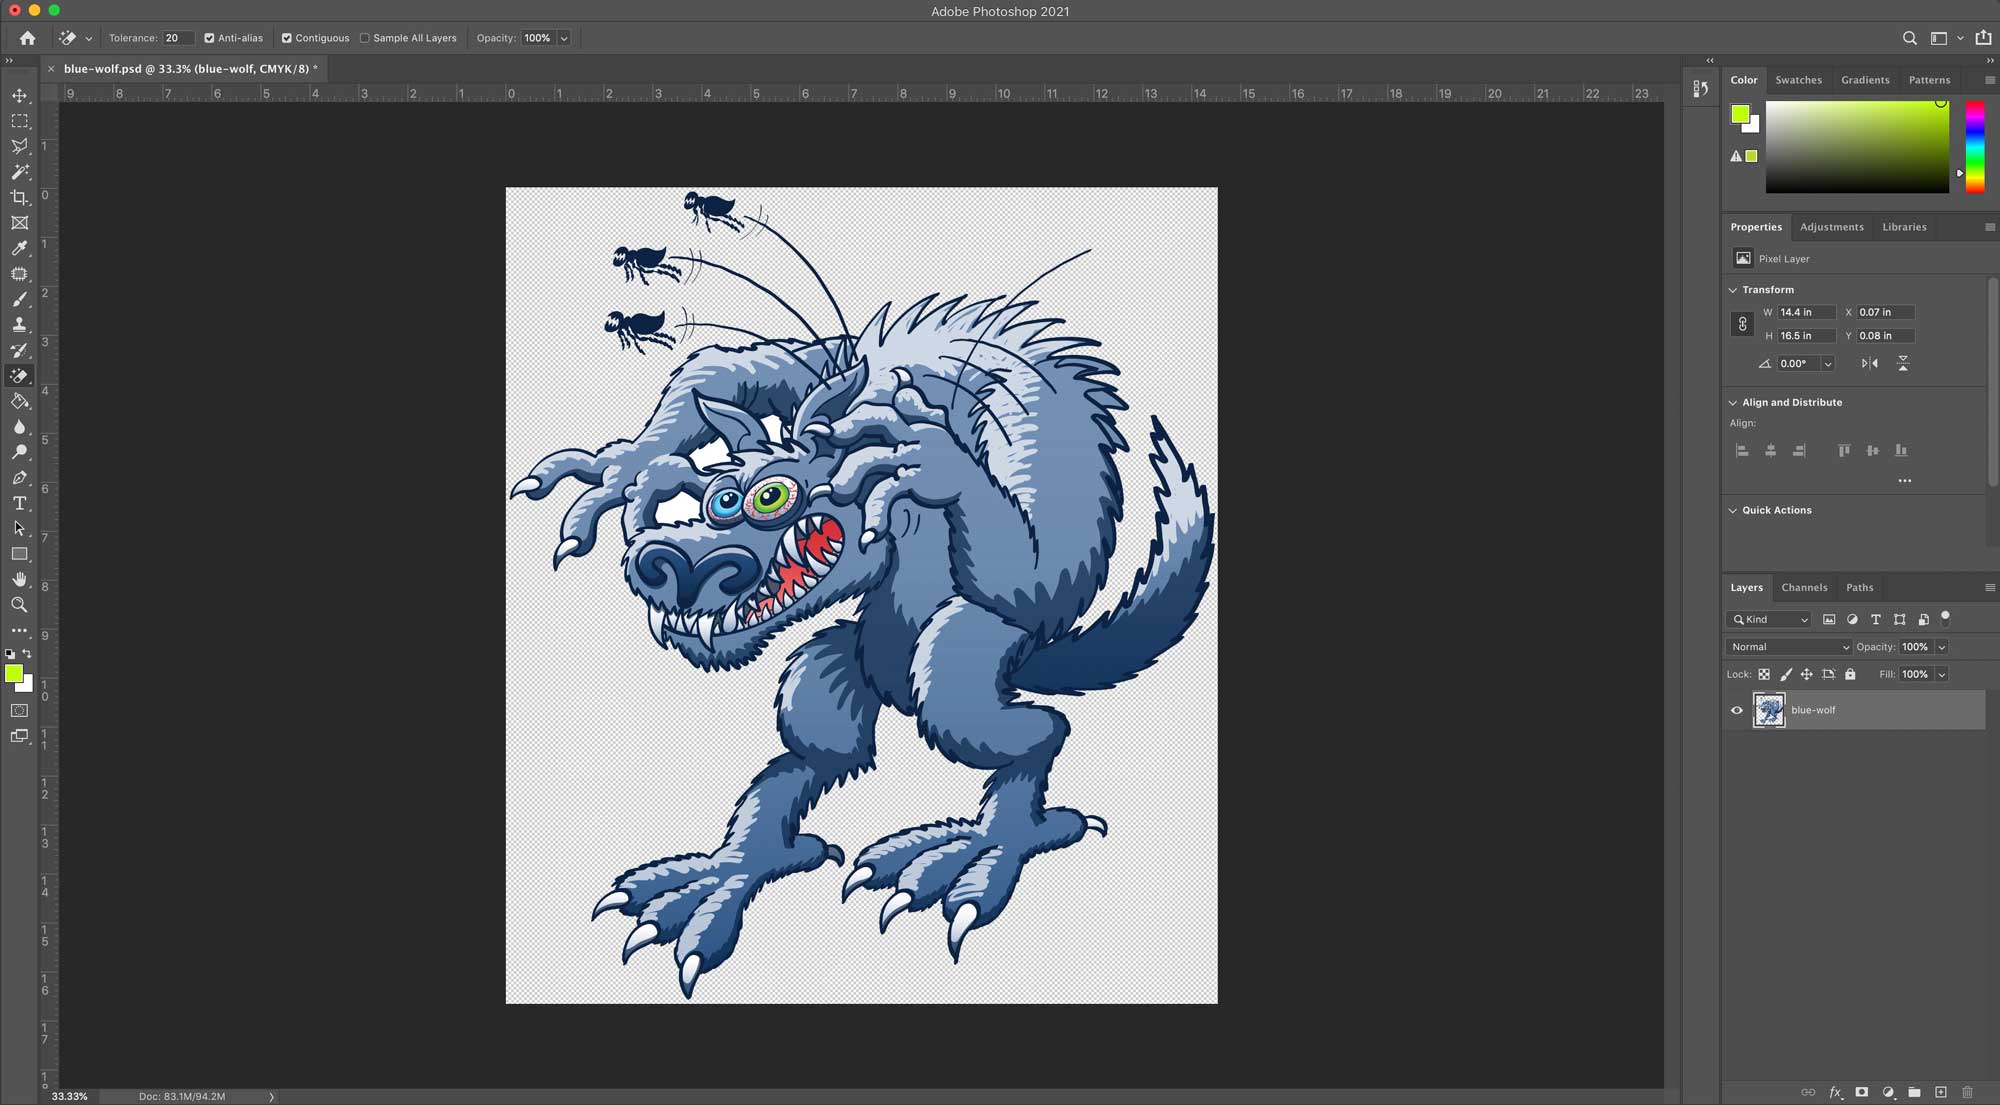Click the Home icon in options bar
Screen dimensions: 2000x1105
point(27,38)
